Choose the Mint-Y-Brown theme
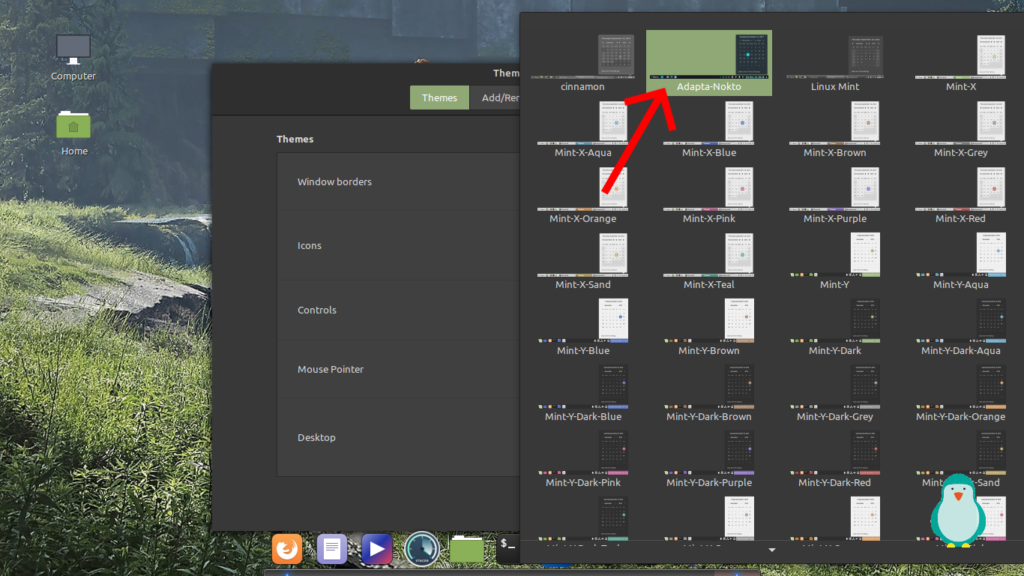This screenshot has height=576, width=1024. tap(709, 327)
